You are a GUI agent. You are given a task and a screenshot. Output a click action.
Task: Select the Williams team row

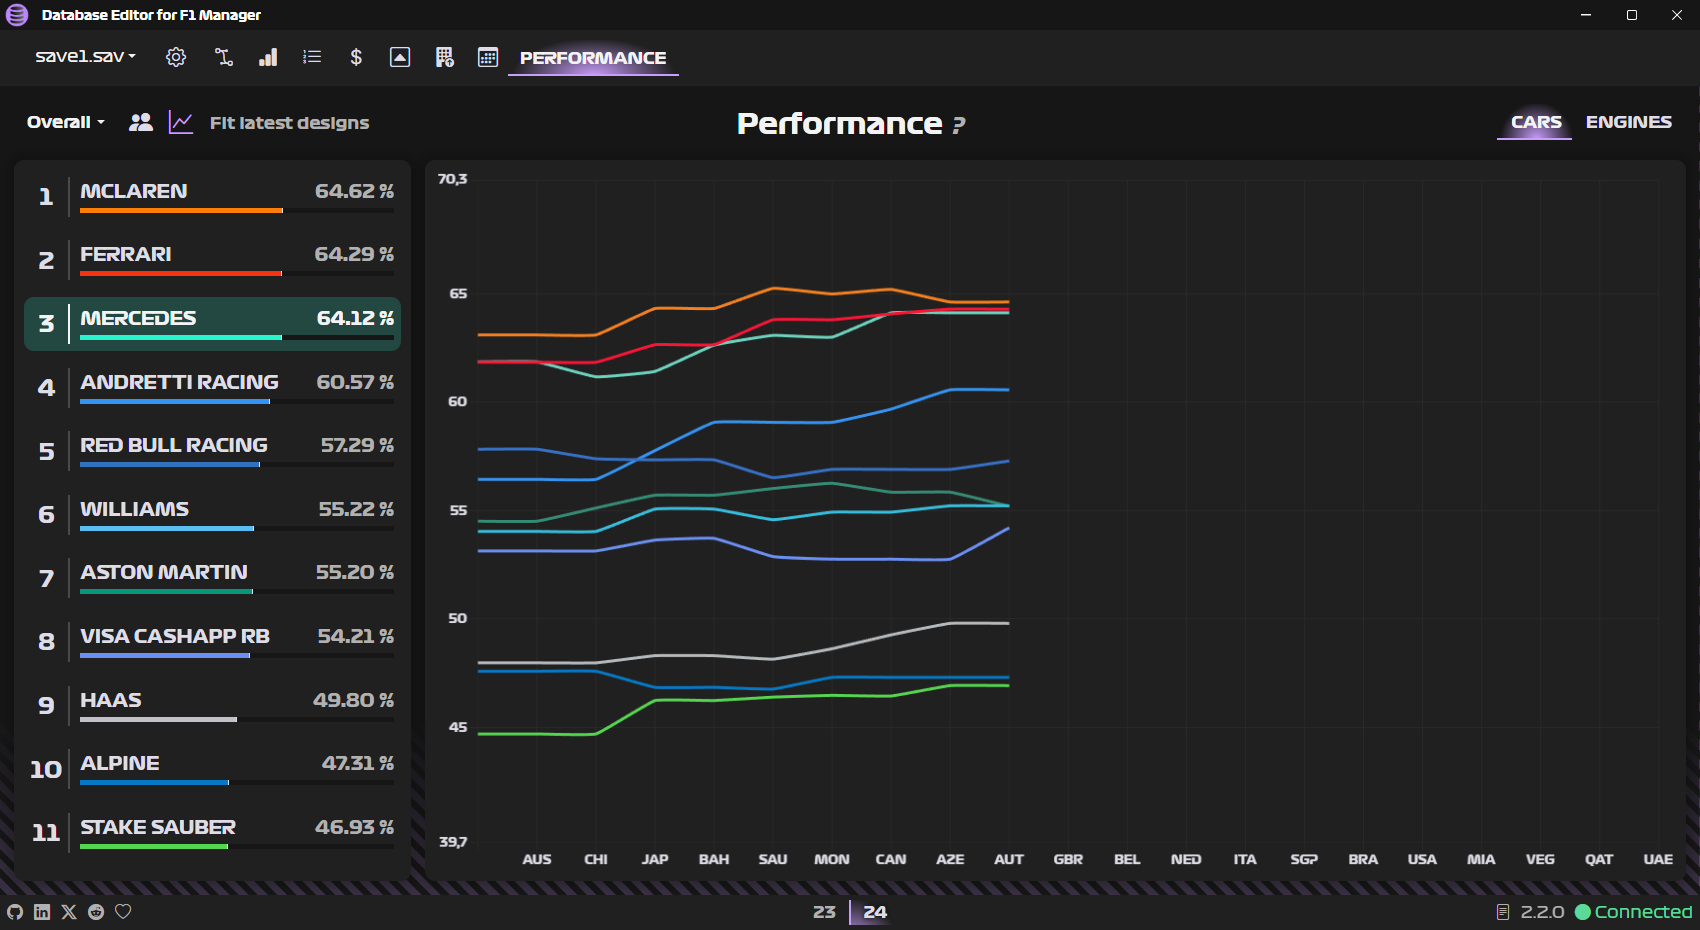(x=213, y=514)
